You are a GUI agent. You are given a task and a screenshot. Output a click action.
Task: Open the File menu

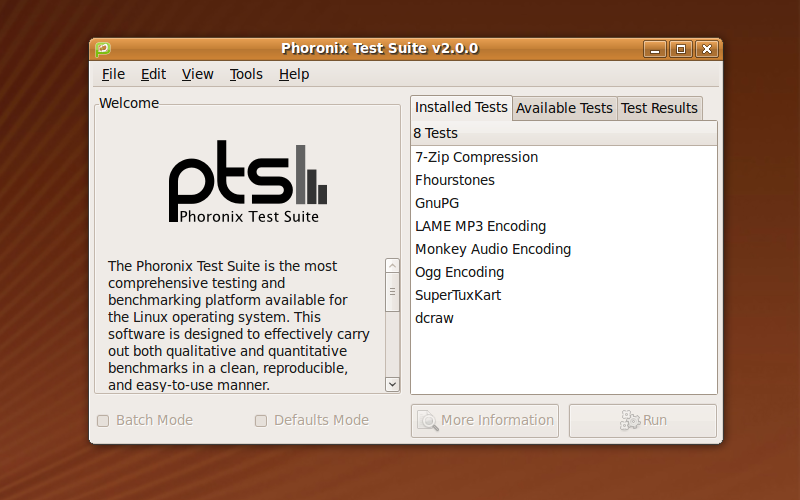click(x=113, y=74)
